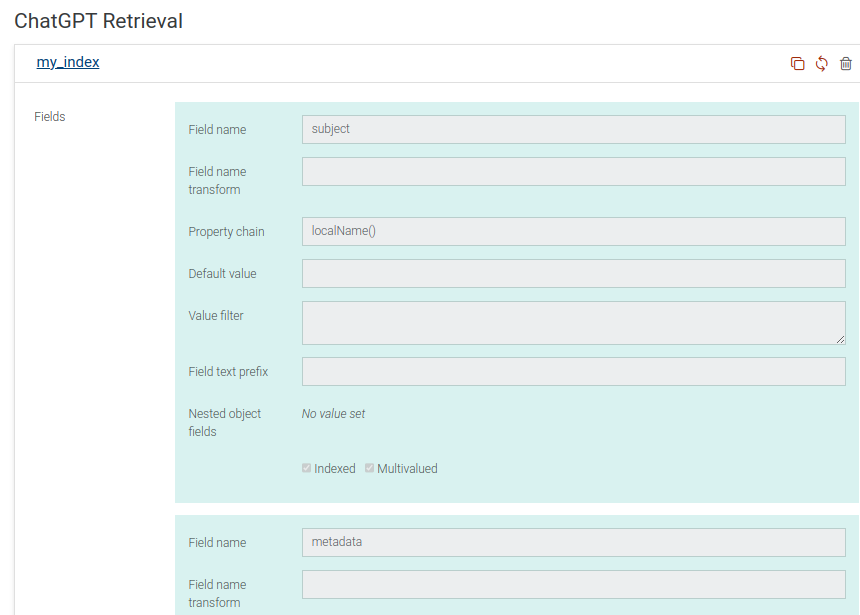Click the Property chain input with localName()
Image resolution: width=860 pixels, height=615 pixels.
coord(574,232)
